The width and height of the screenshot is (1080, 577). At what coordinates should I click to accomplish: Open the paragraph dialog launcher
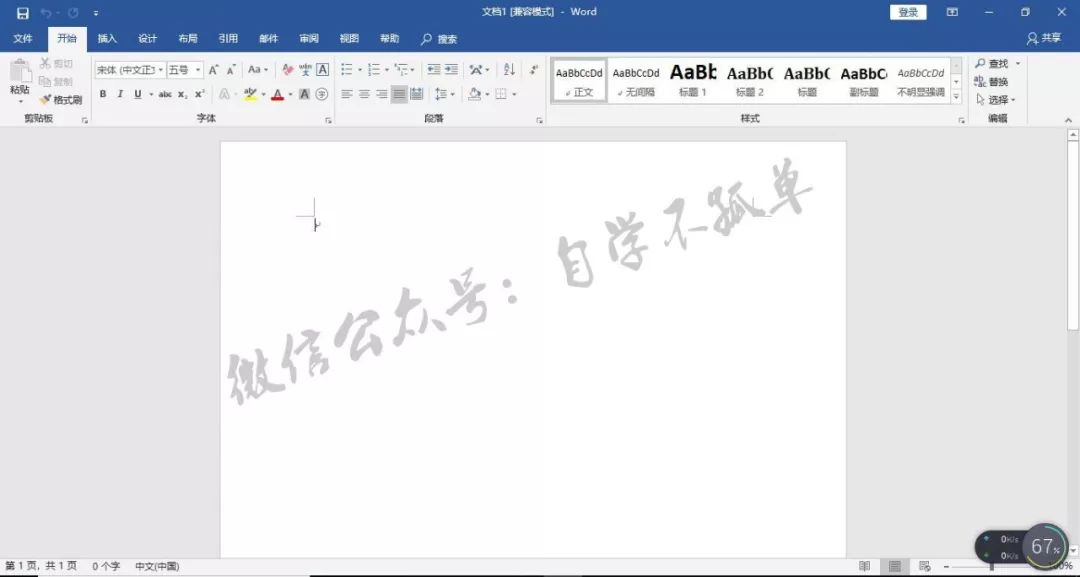(539, 120)
